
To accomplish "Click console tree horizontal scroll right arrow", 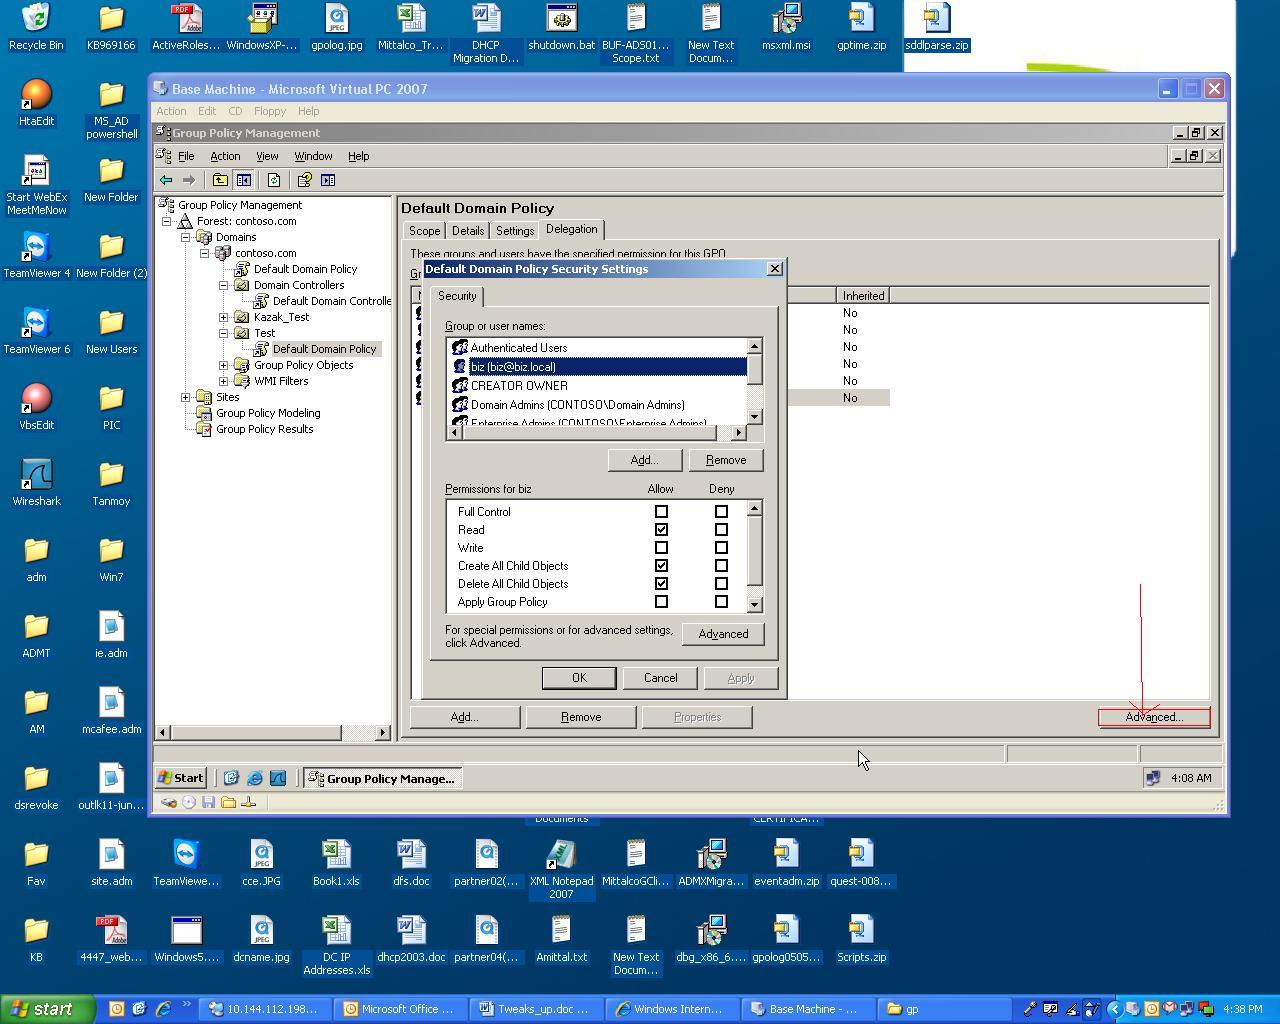I will click(382, 733).
